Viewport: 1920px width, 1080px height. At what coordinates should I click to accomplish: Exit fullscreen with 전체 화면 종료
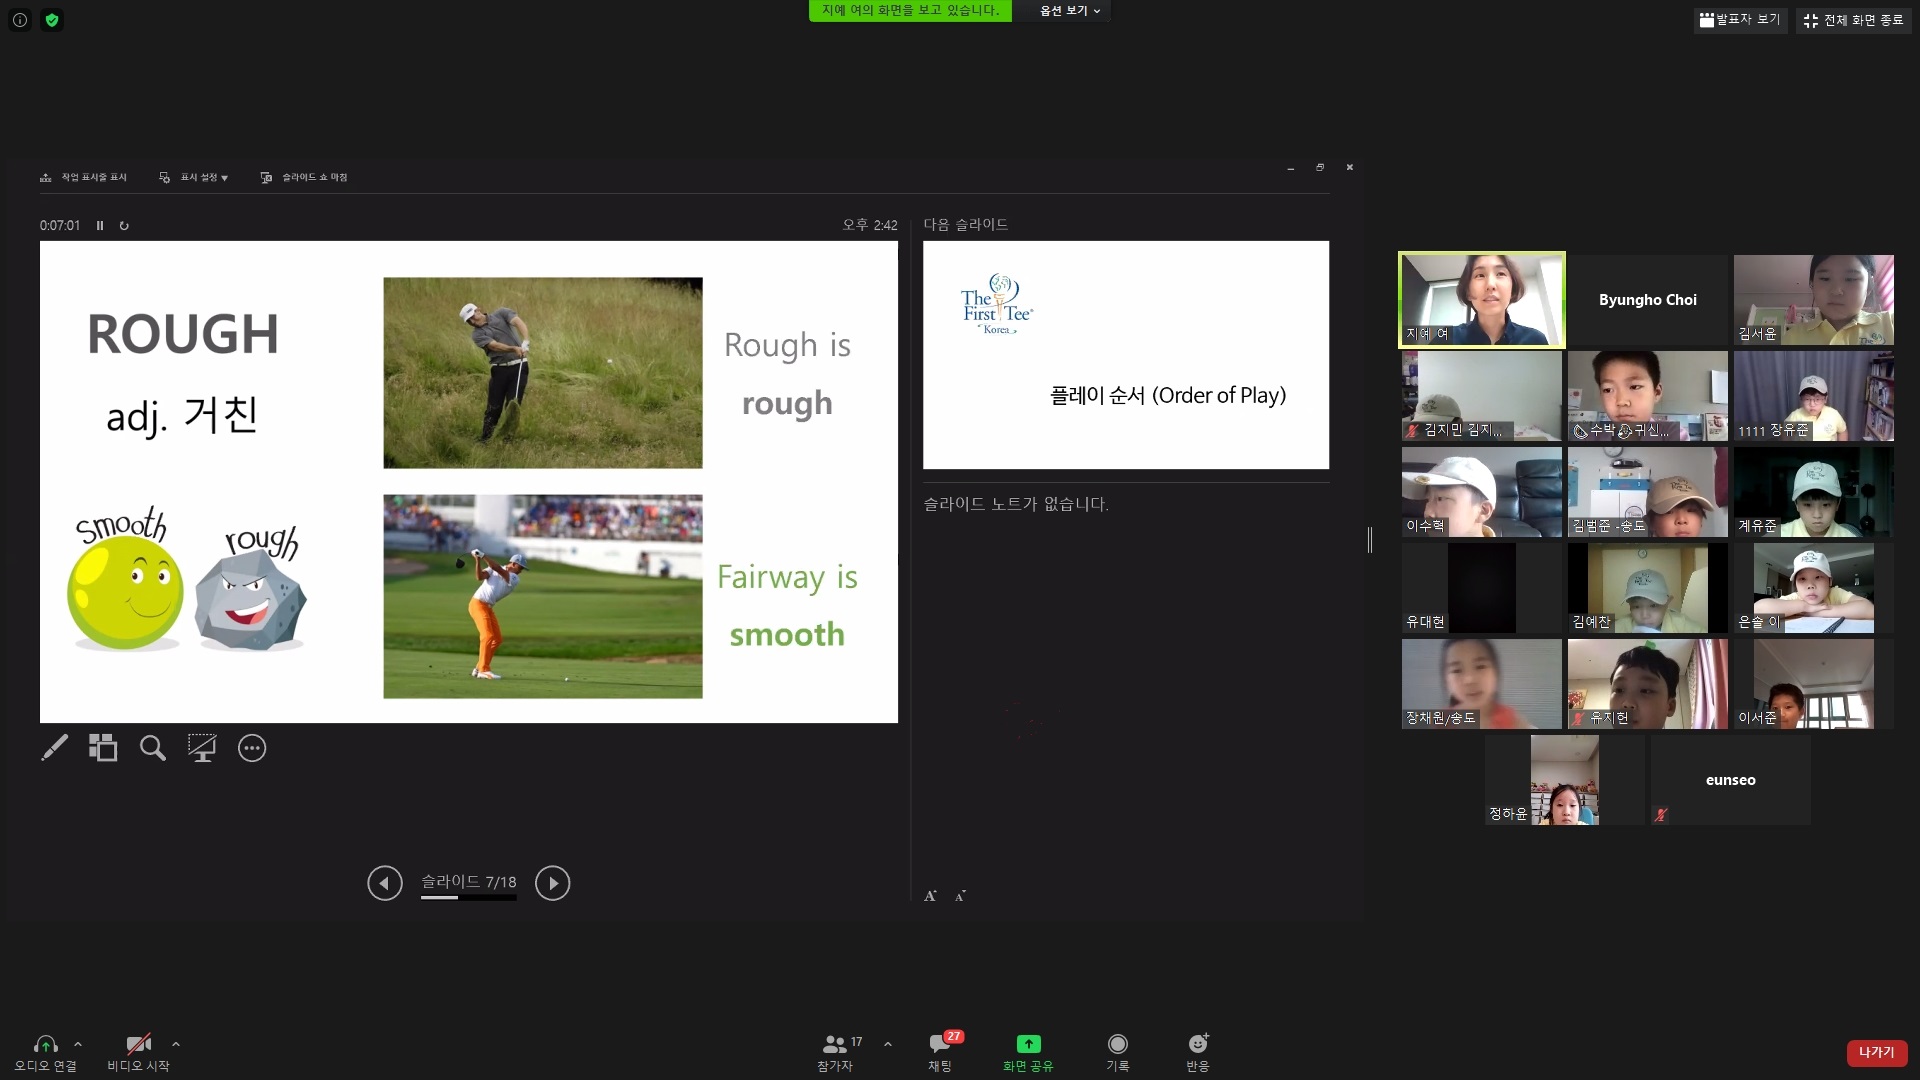pos(1854,20)
